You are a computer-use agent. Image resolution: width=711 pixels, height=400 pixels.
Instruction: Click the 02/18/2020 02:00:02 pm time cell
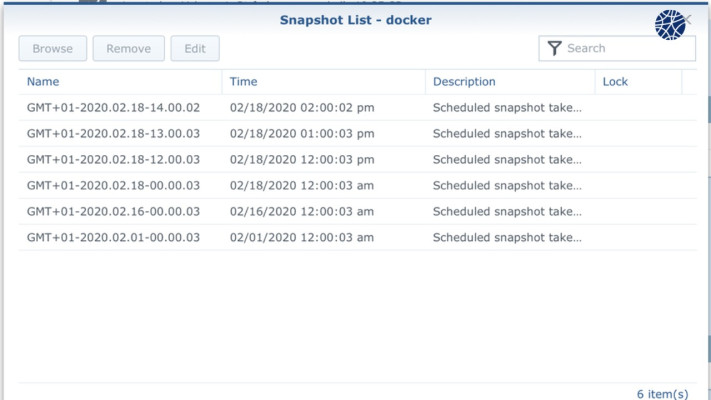[x=302, y=108]
